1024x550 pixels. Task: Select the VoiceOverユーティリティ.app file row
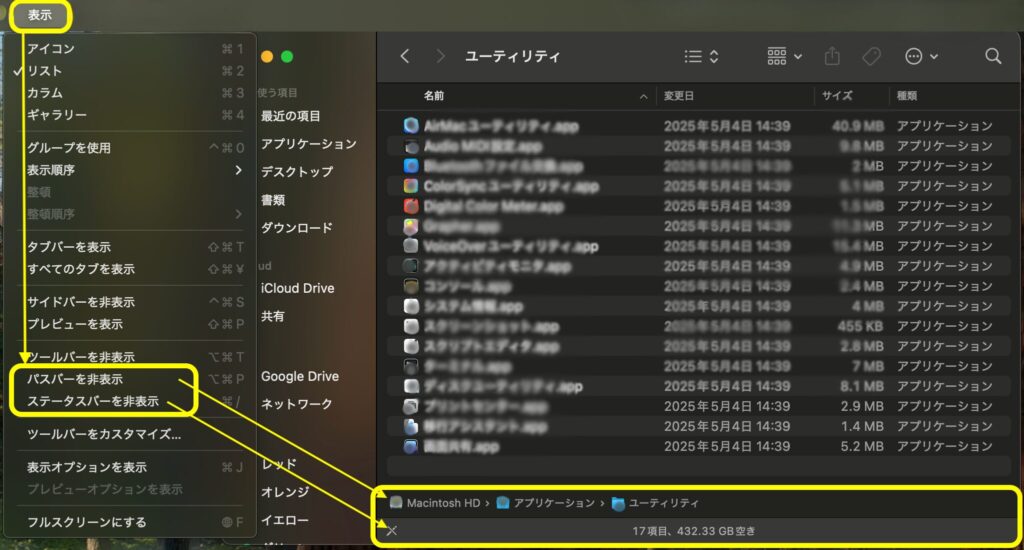[510, 246]
